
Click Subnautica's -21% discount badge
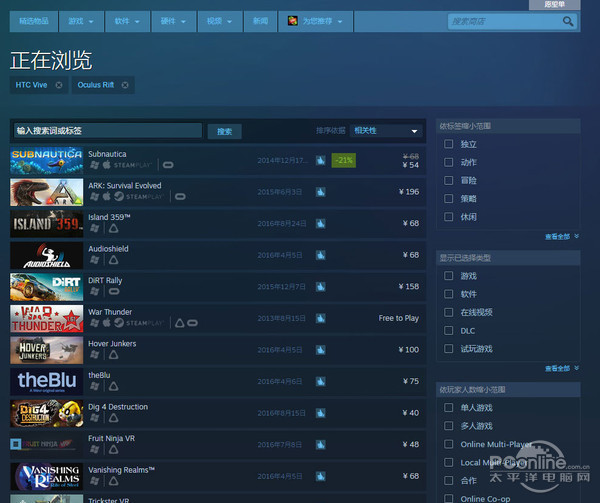click(x=344, y=160)
